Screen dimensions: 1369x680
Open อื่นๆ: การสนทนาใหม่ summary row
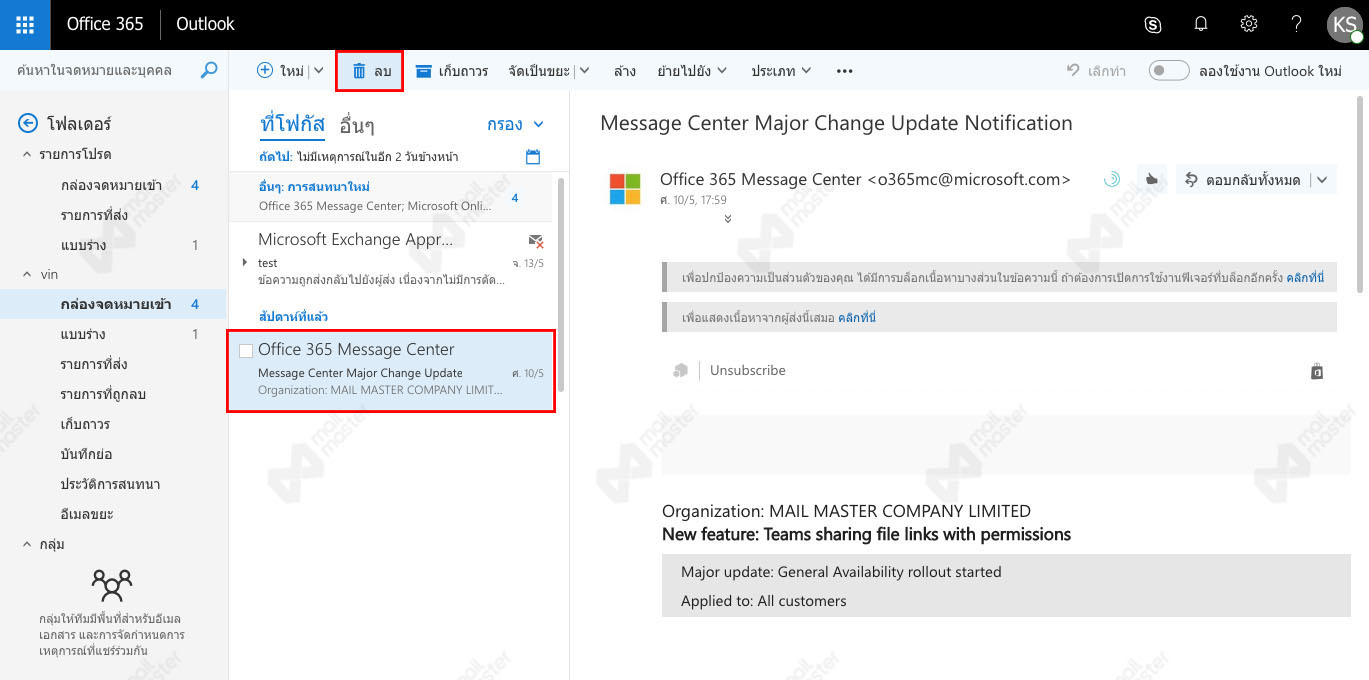(390, 197)
